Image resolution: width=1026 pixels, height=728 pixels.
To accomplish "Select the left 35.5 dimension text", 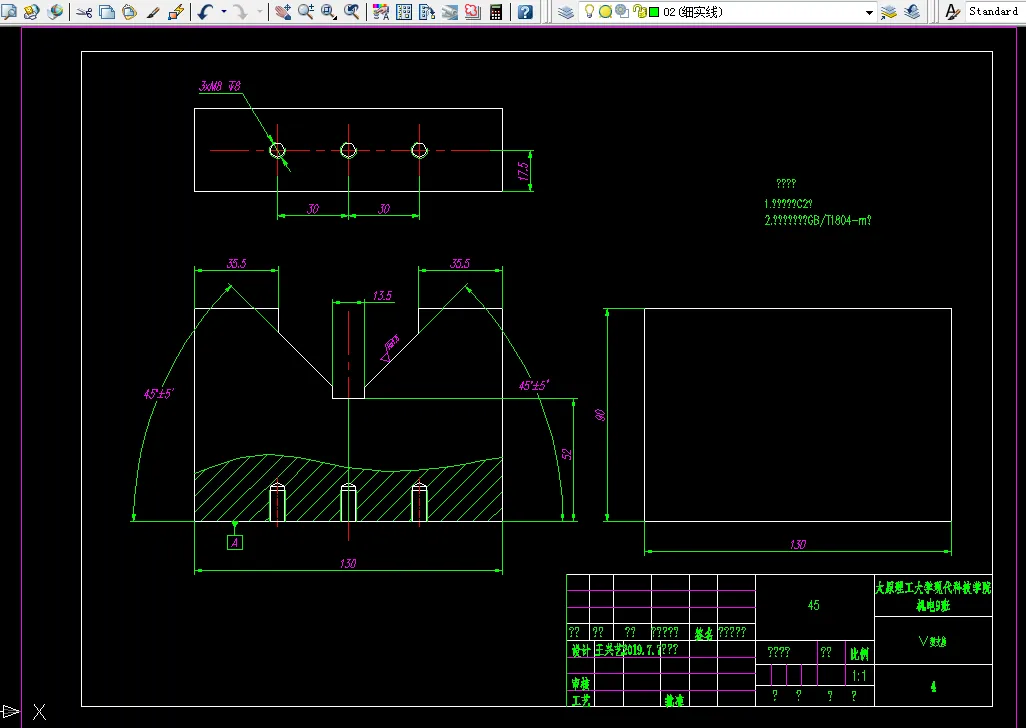I will (236, 264).
